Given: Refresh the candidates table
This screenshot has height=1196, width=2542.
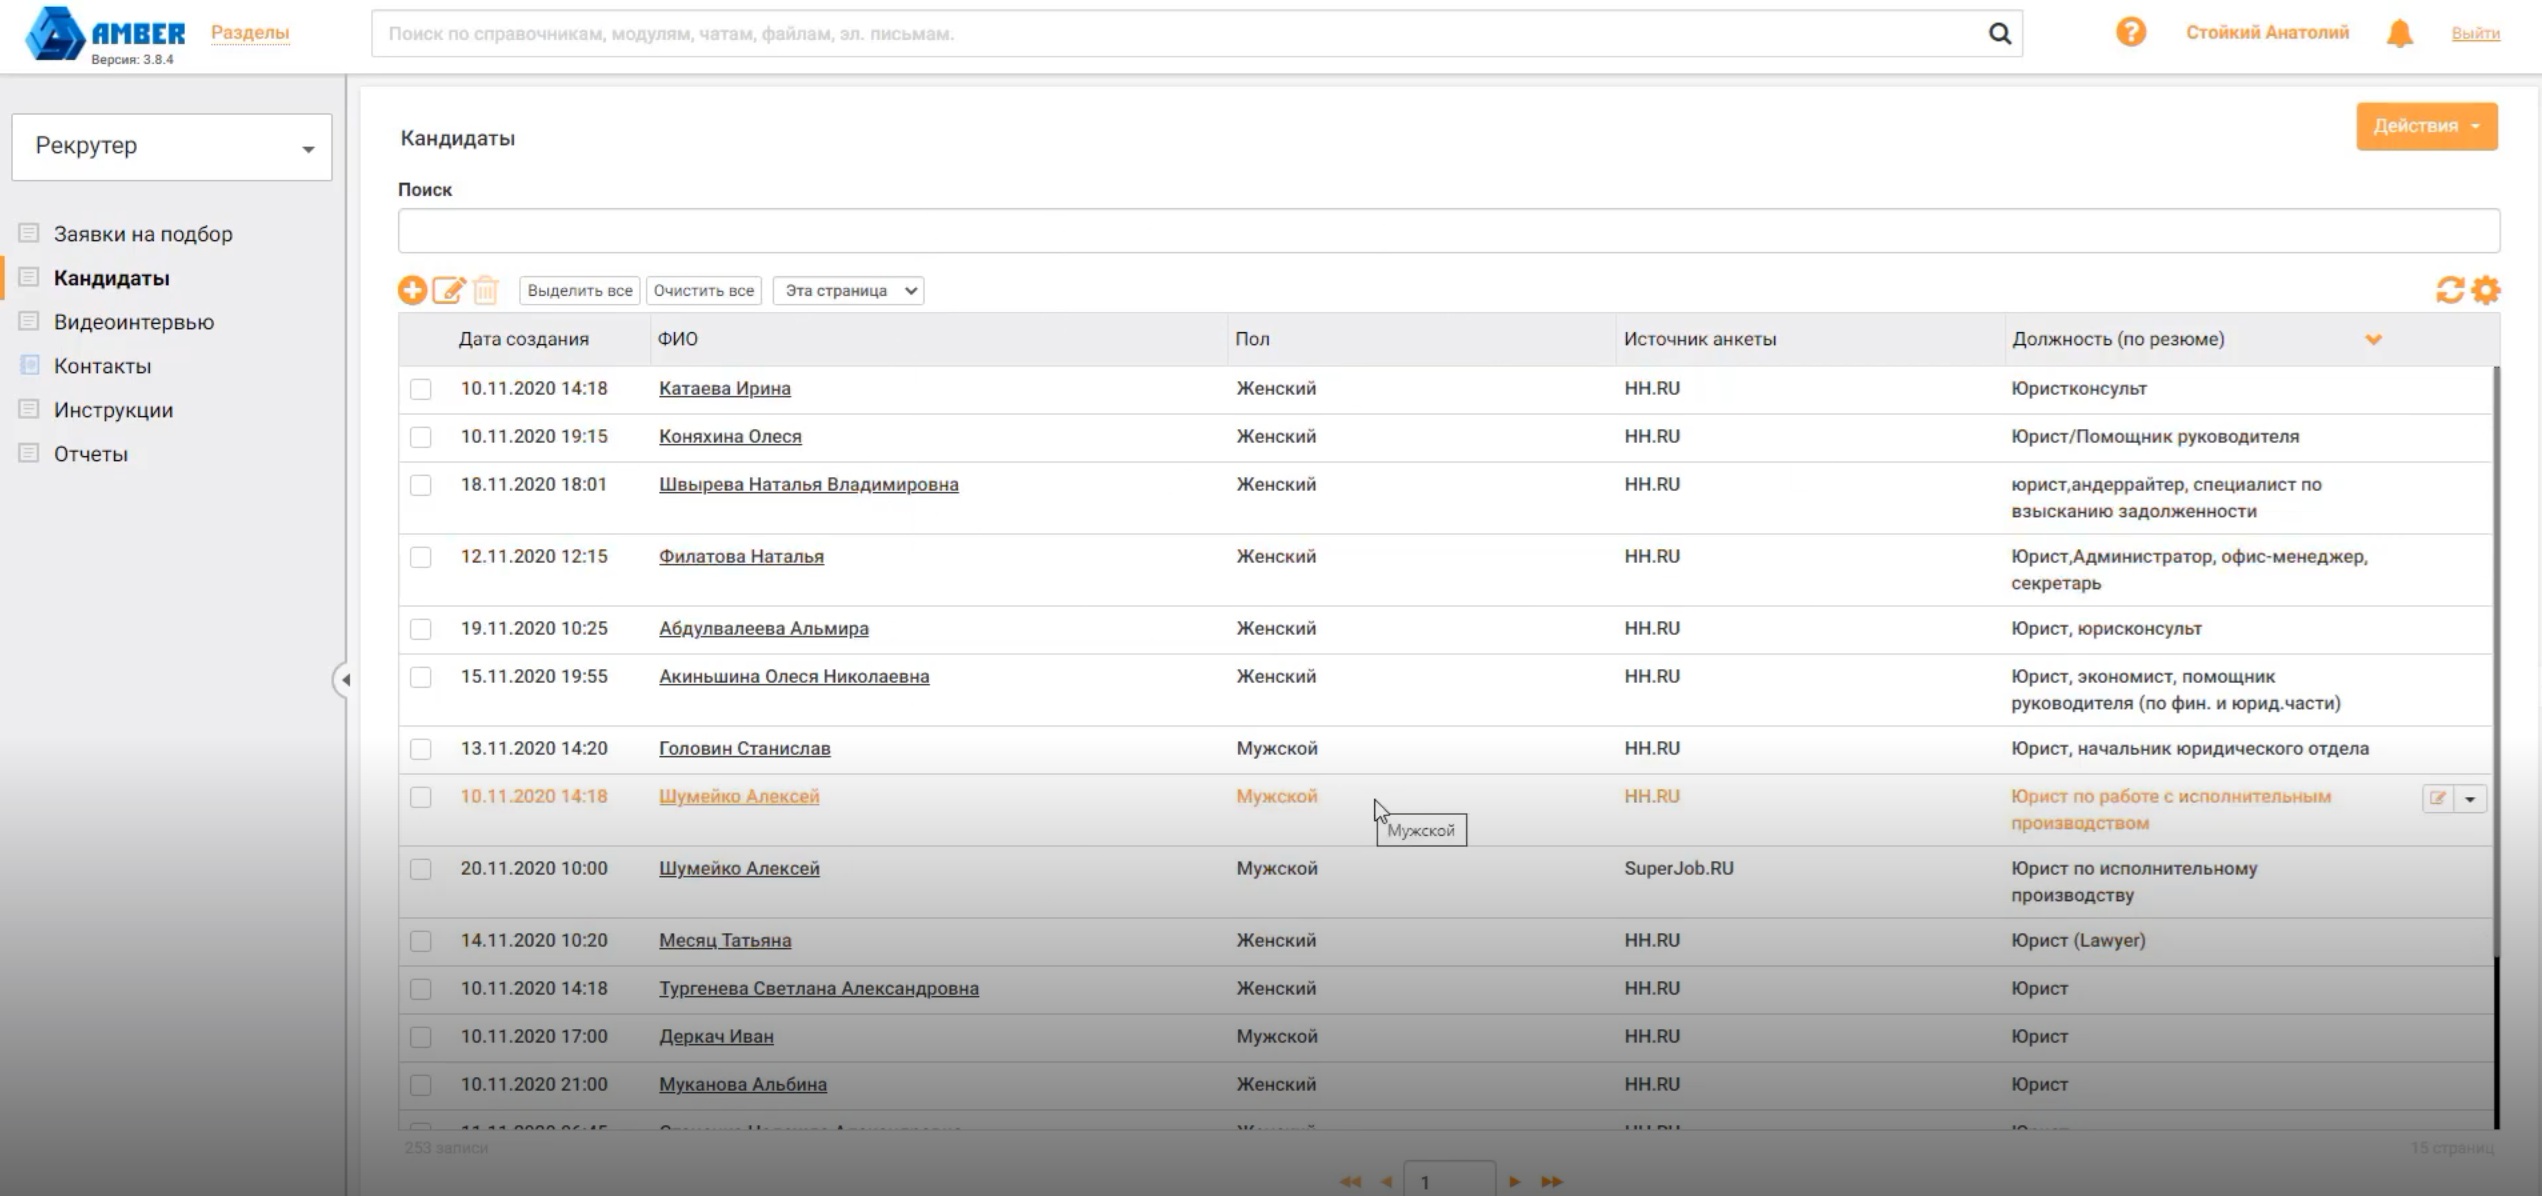Looking at the screenshot, I should point(2449,290).
